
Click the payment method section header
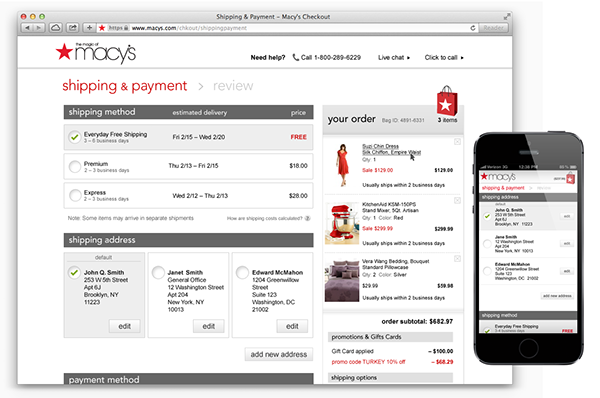tap(188, 379)
